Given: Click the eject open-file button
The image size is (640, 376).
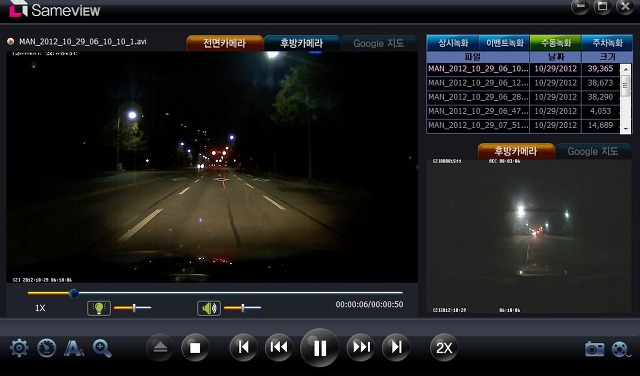Looking at the screenshot, I should (x=160, y=347).
